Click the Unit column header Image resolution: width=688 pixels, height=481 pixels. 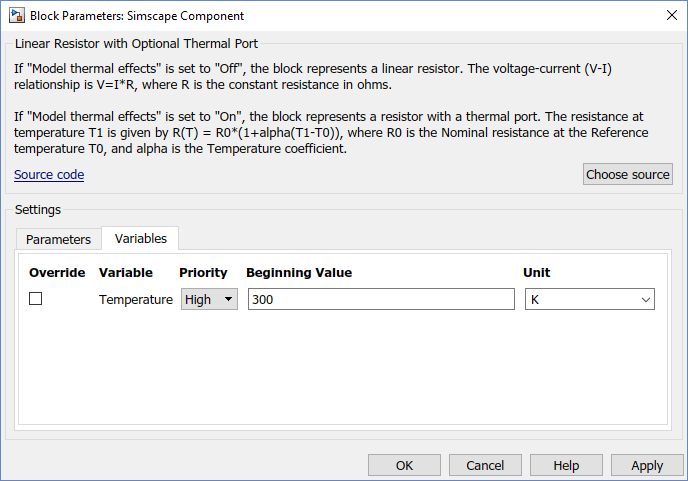click(x=537, y=272)
